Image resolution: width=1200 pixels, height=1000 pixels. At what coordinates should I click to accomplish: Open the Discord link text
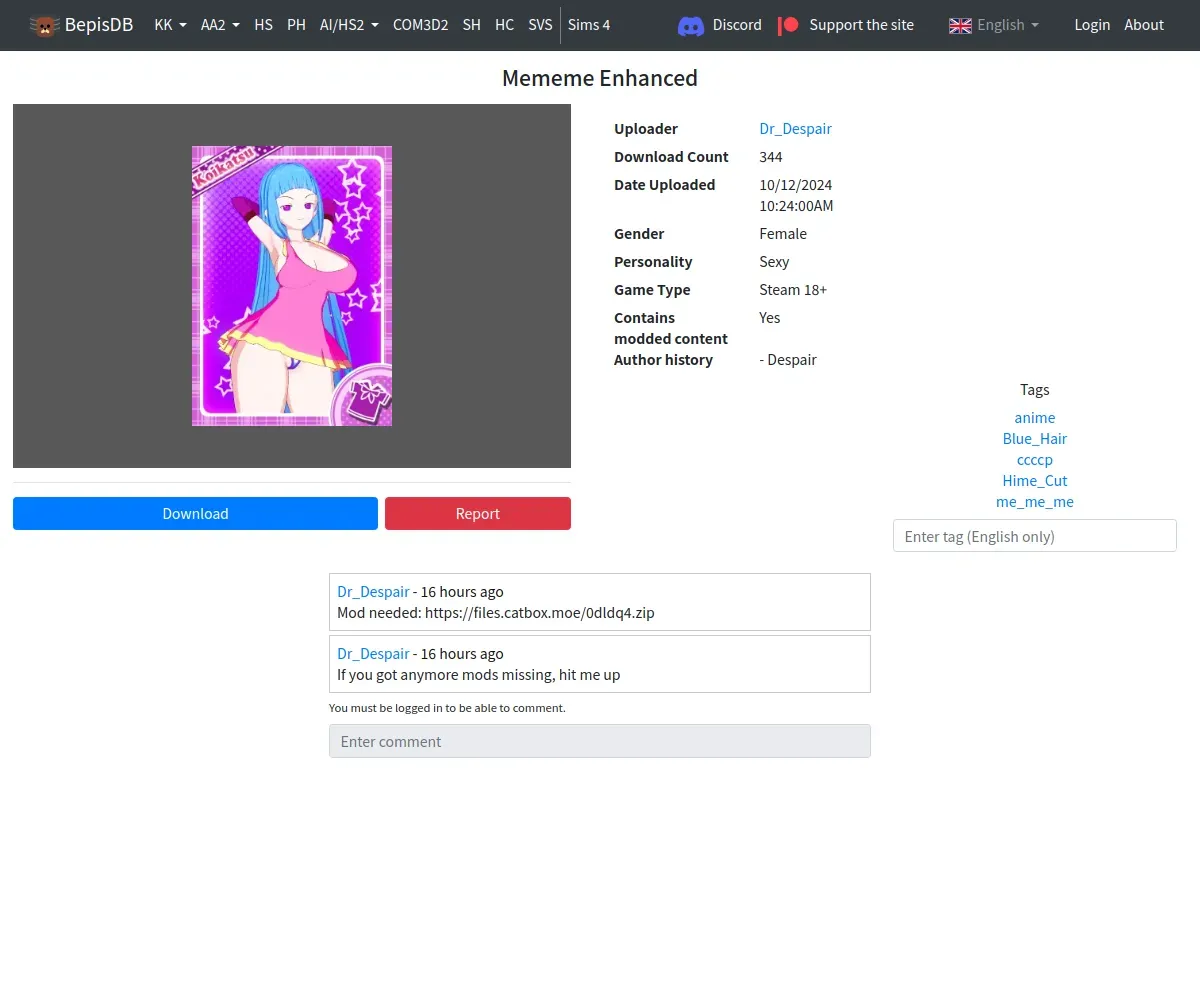(x=737, y=25)
